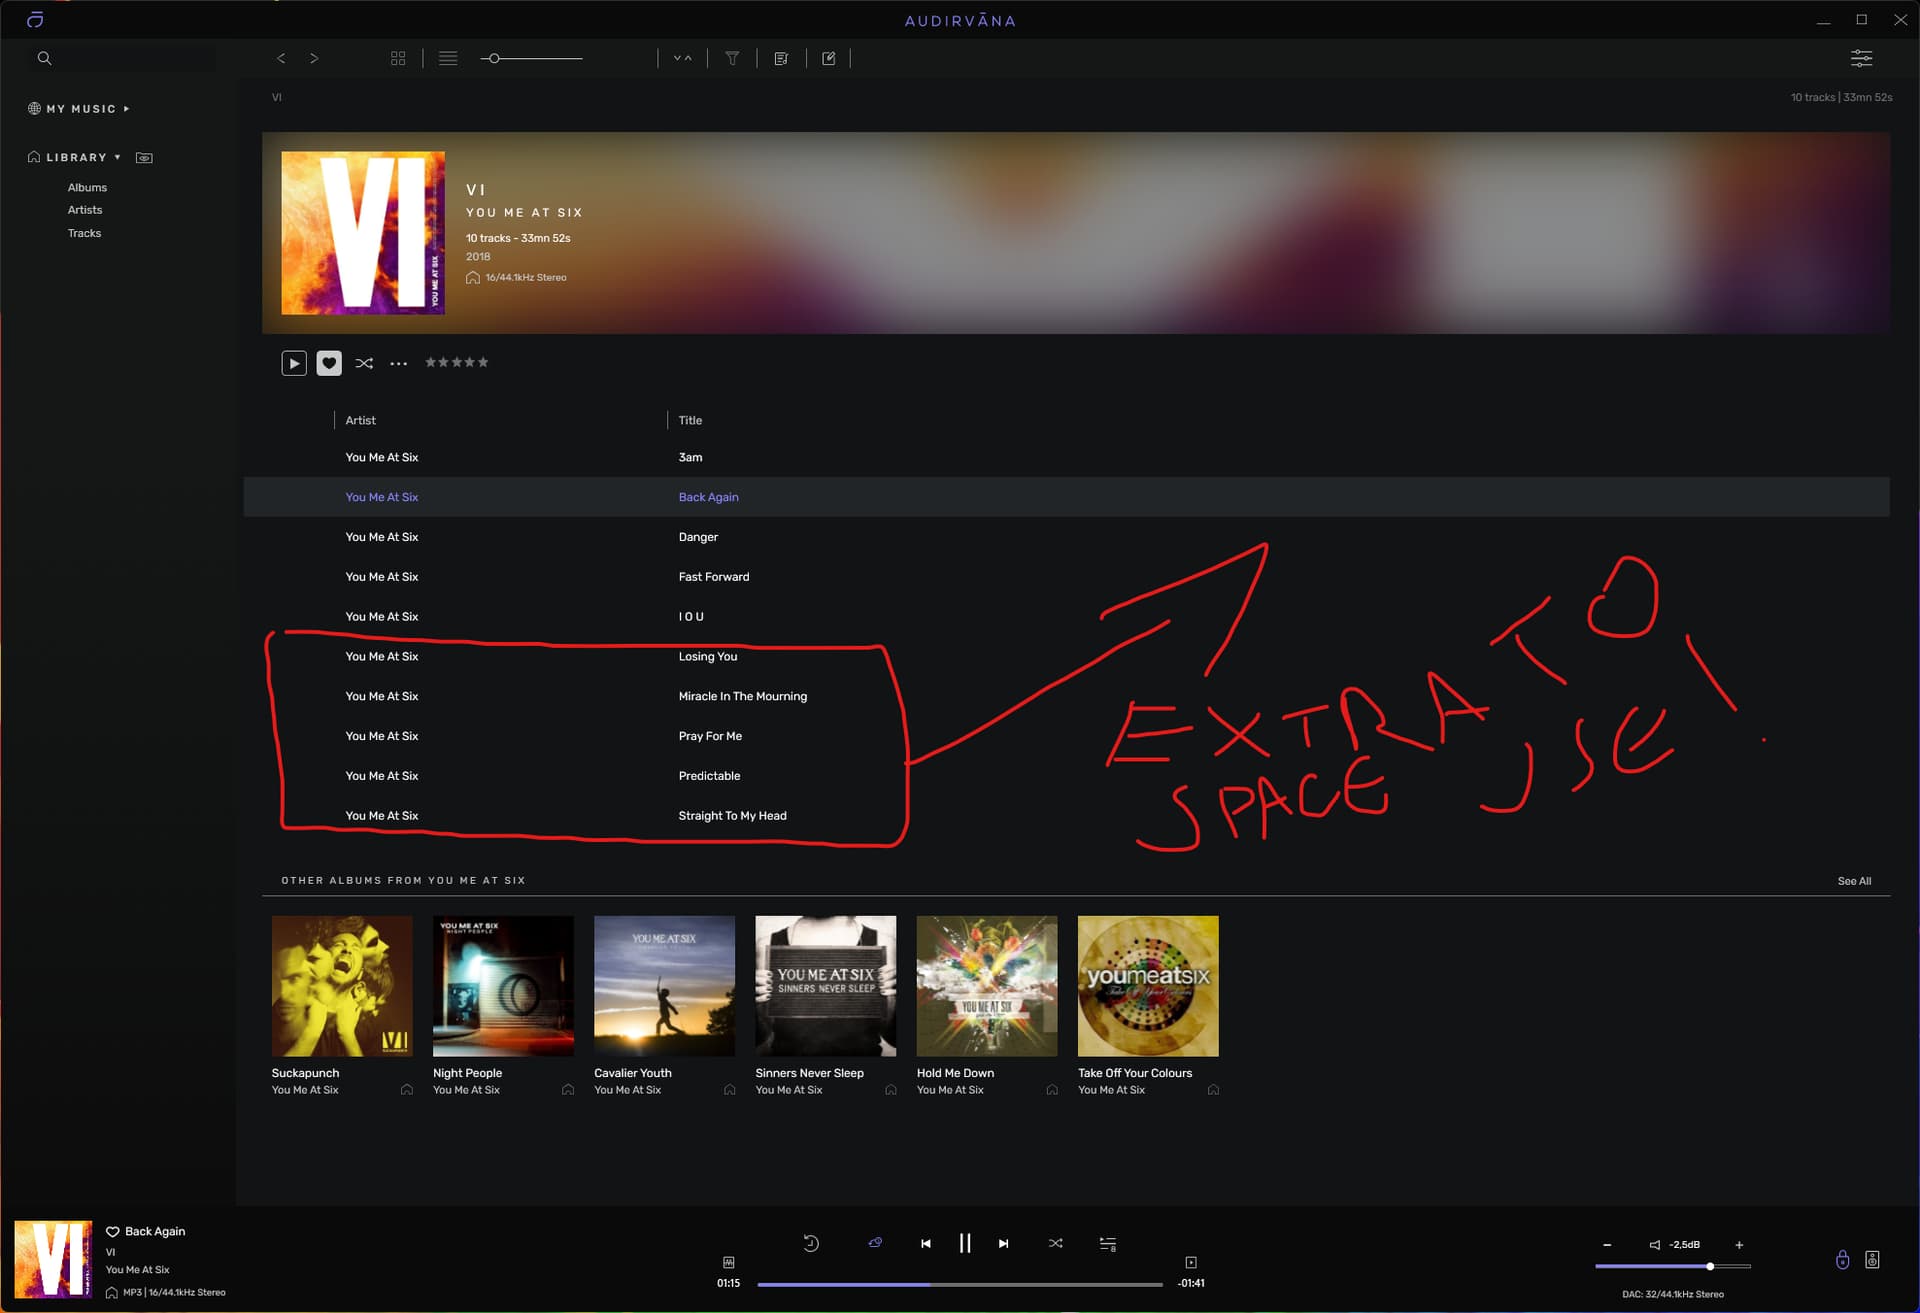The height and width of the screenshot is (1313, 1920).
Task: Select the track Back Again
Action: pos(1066,497)
